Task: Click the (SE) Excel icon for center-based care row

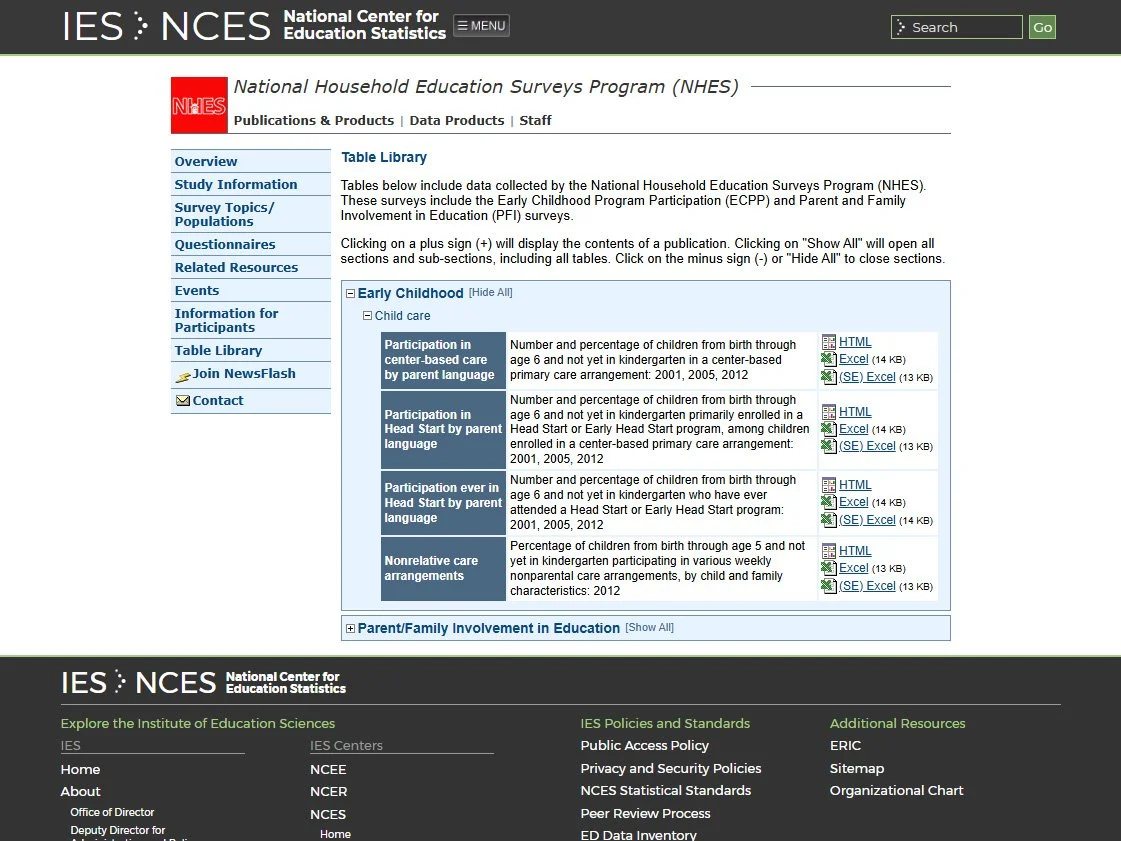Action: [829, 377]
